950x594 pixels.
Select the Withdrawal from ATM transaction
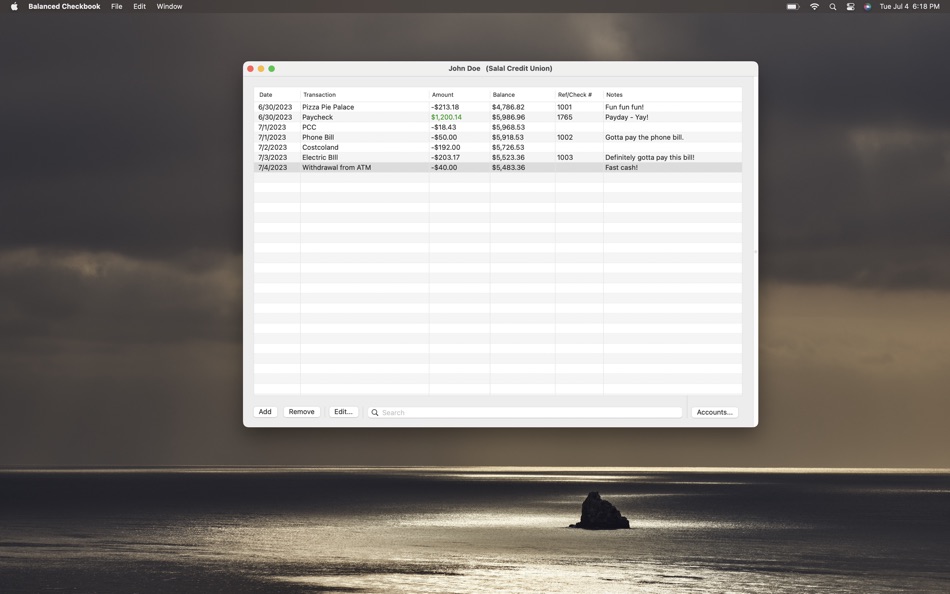click(497, 167)
